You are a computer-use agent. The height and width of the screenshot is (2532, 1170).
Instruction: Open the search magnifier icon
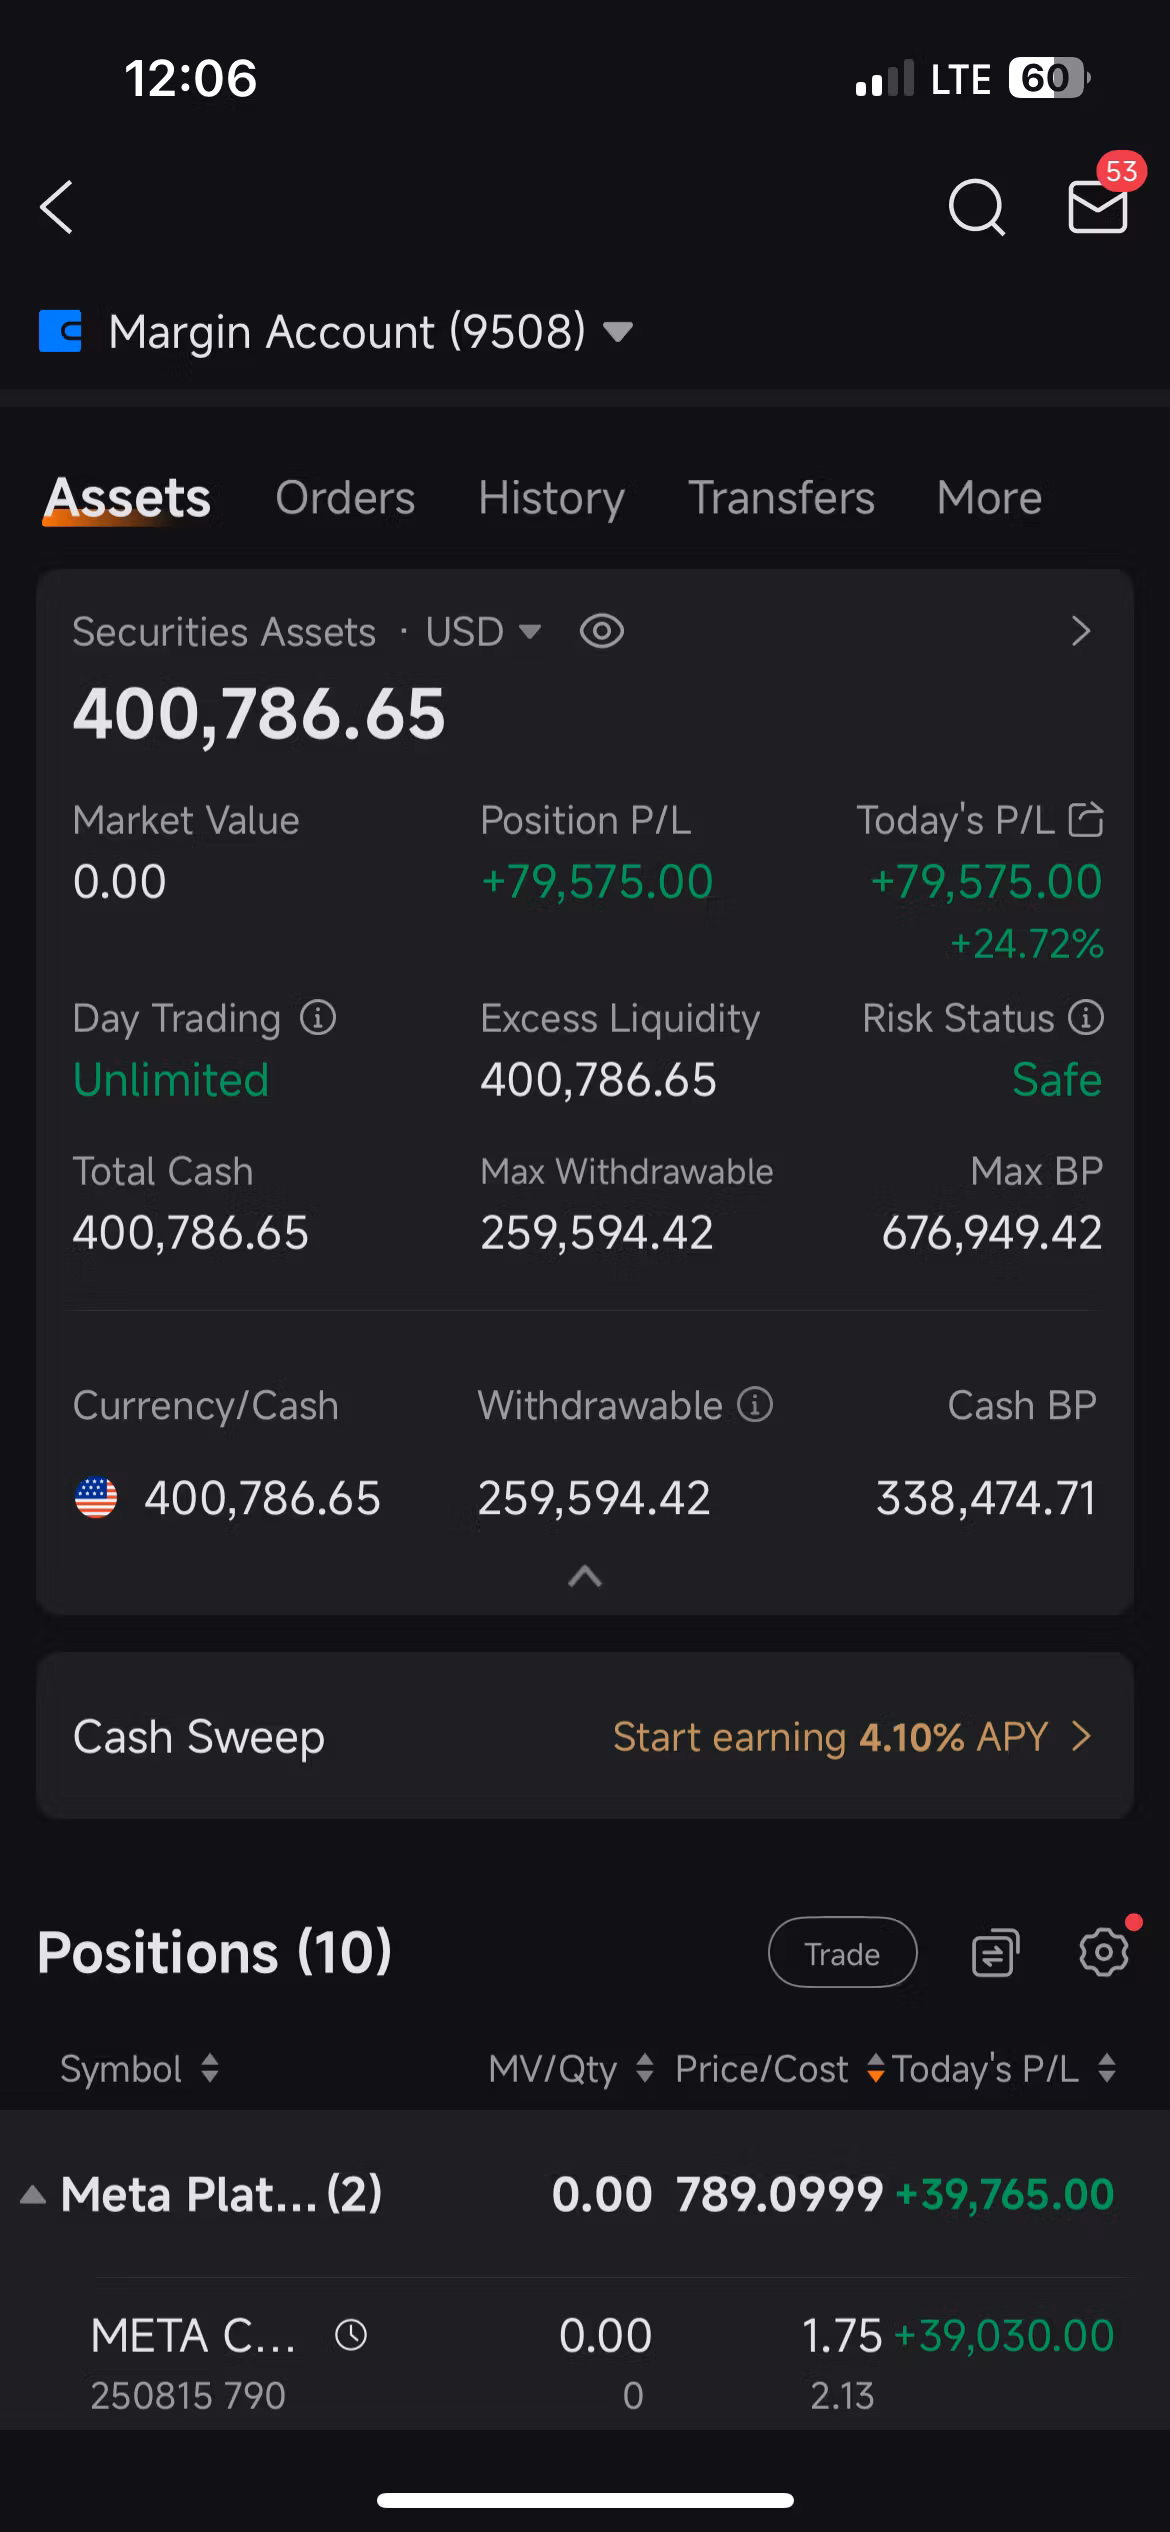click(976, 207)
